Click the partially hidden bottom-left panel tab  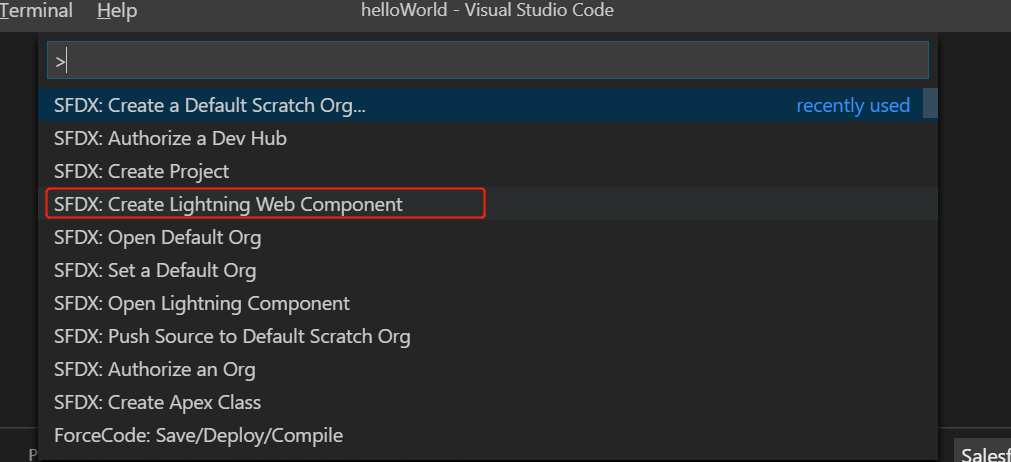[x=32, y=455]
